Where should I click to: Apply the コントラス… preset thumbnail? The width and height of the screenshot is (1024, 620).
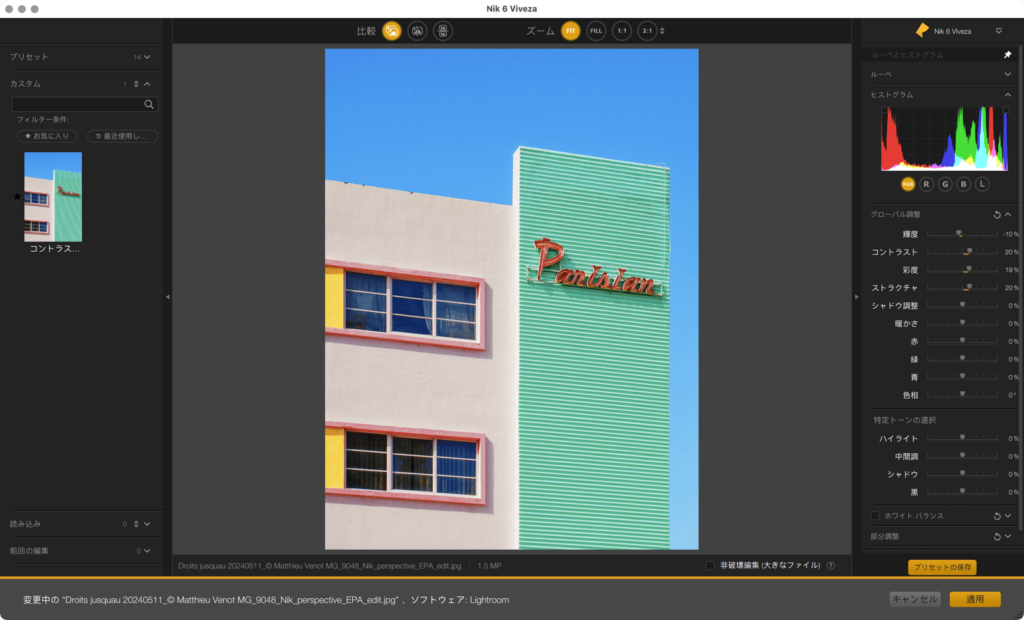coord(53,197)
